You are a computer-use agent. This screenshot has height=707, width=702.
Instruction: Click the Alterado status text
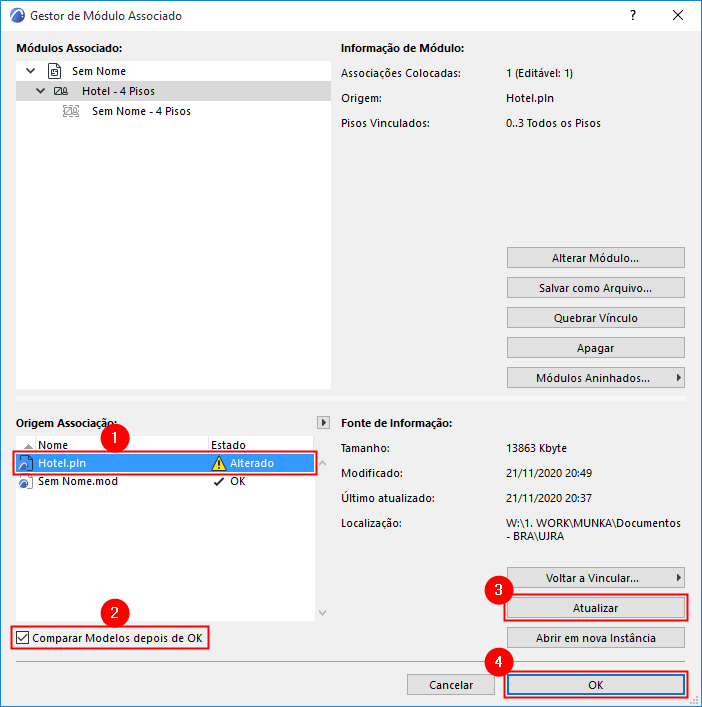click(252, 463)
